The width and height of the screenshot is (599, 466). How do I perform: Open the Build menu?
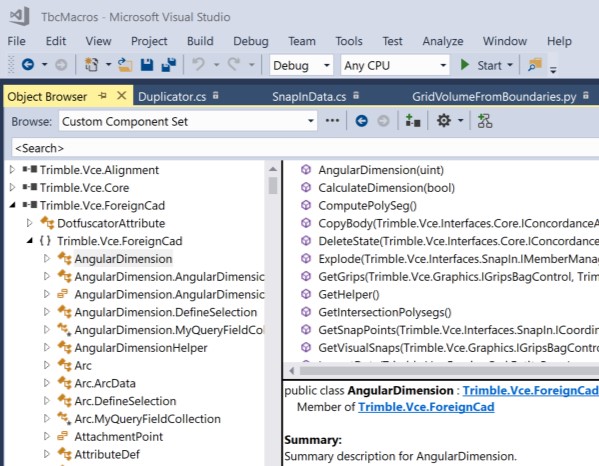(200, 41)
